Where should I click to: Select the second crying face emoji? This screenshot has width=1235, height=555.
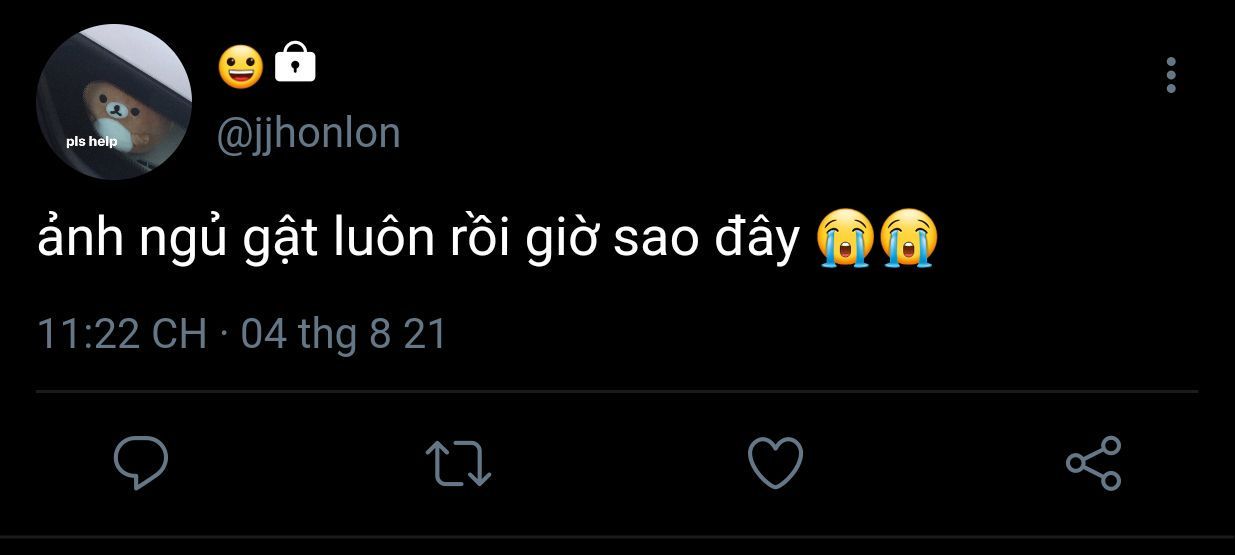(909, 238)
